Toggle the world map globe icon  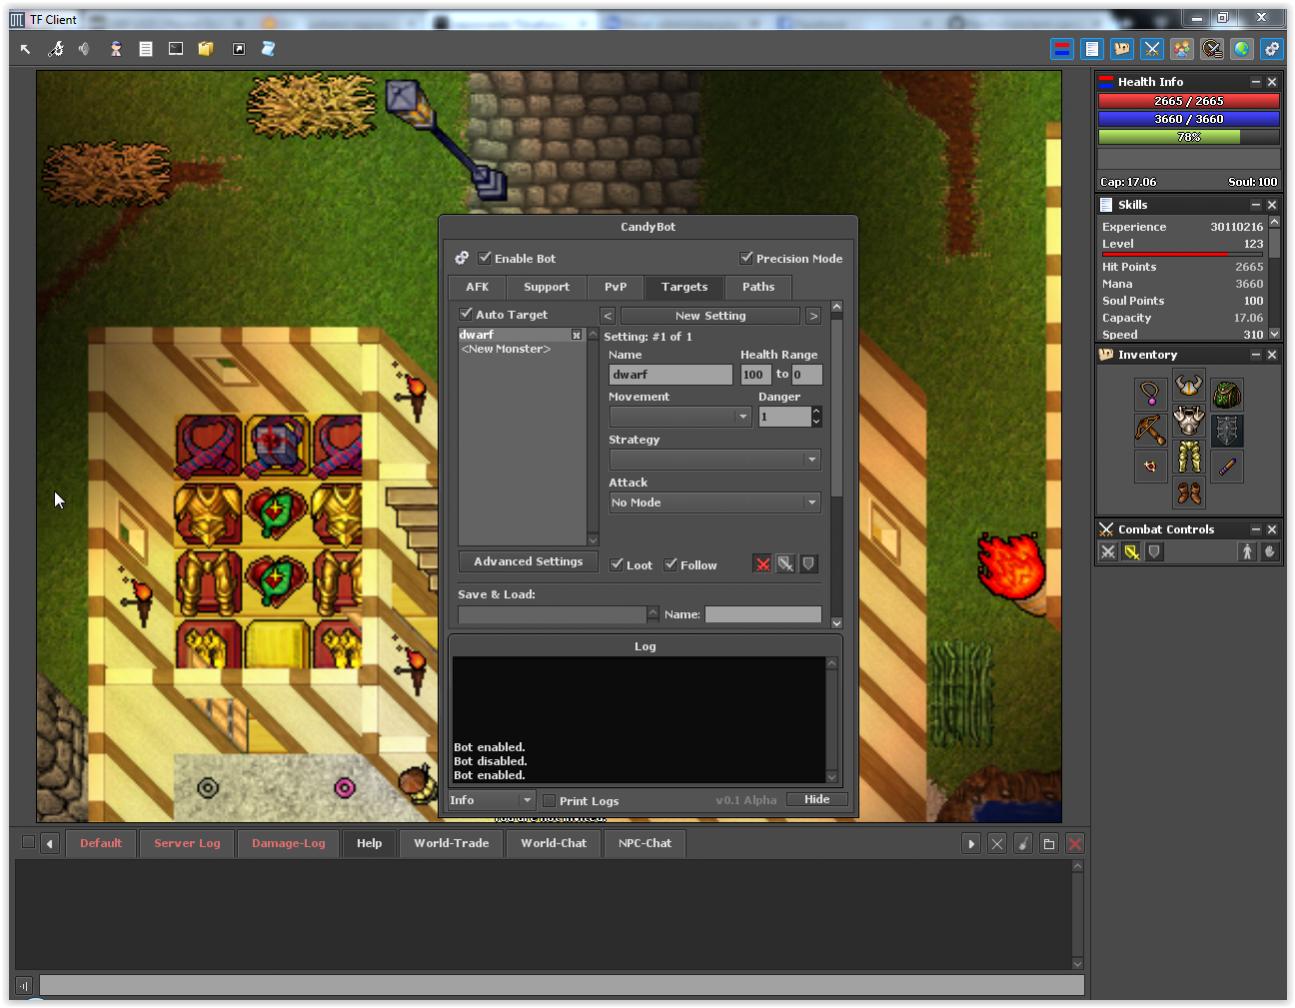point(1242,49)
